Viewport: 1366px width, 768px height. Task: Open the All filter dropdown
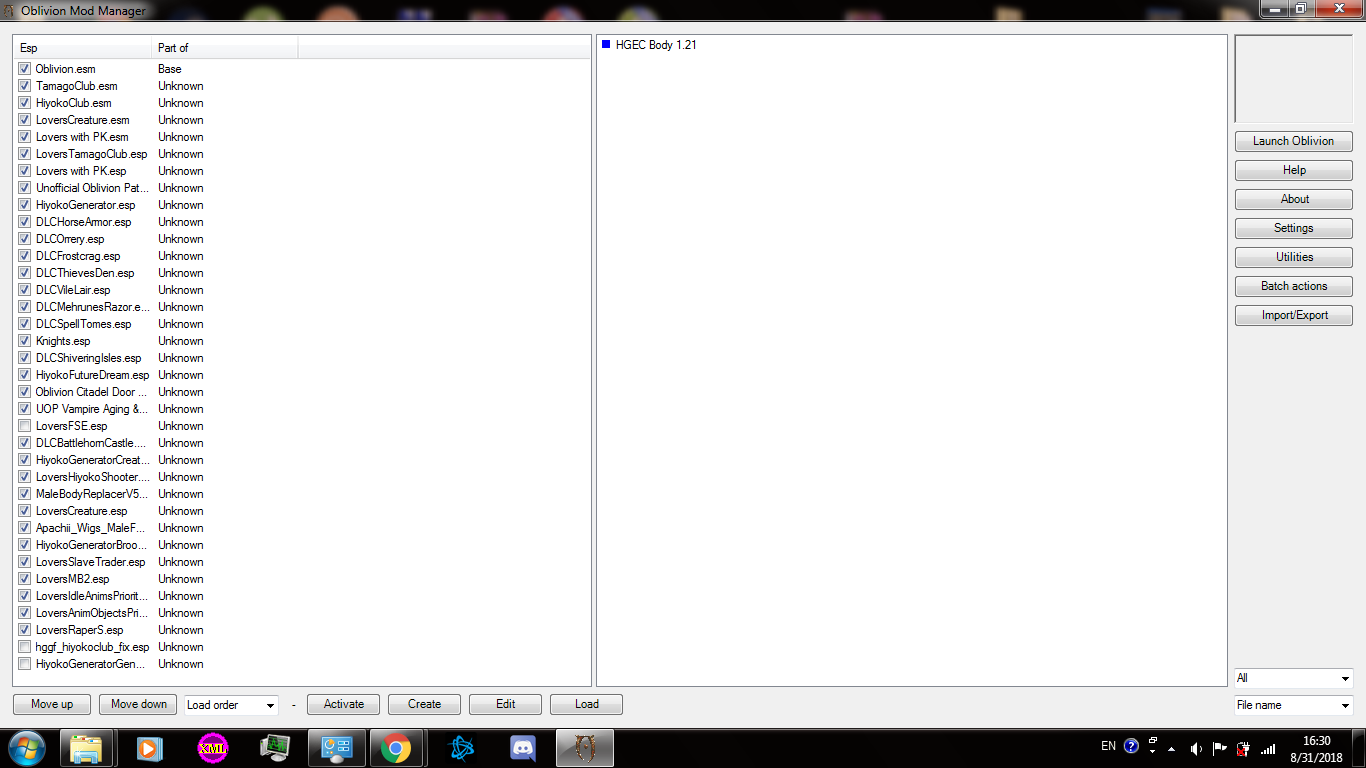(x=1294, y=678)
